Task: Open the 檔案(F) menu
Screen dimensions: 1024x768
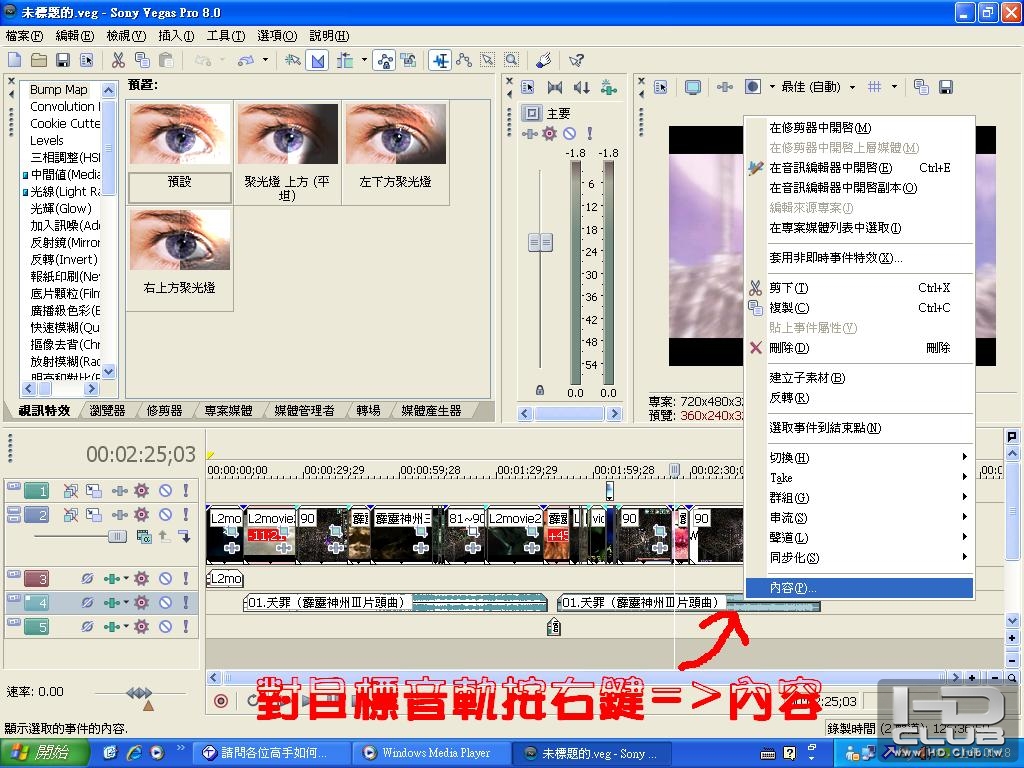Action: [24, 36]
